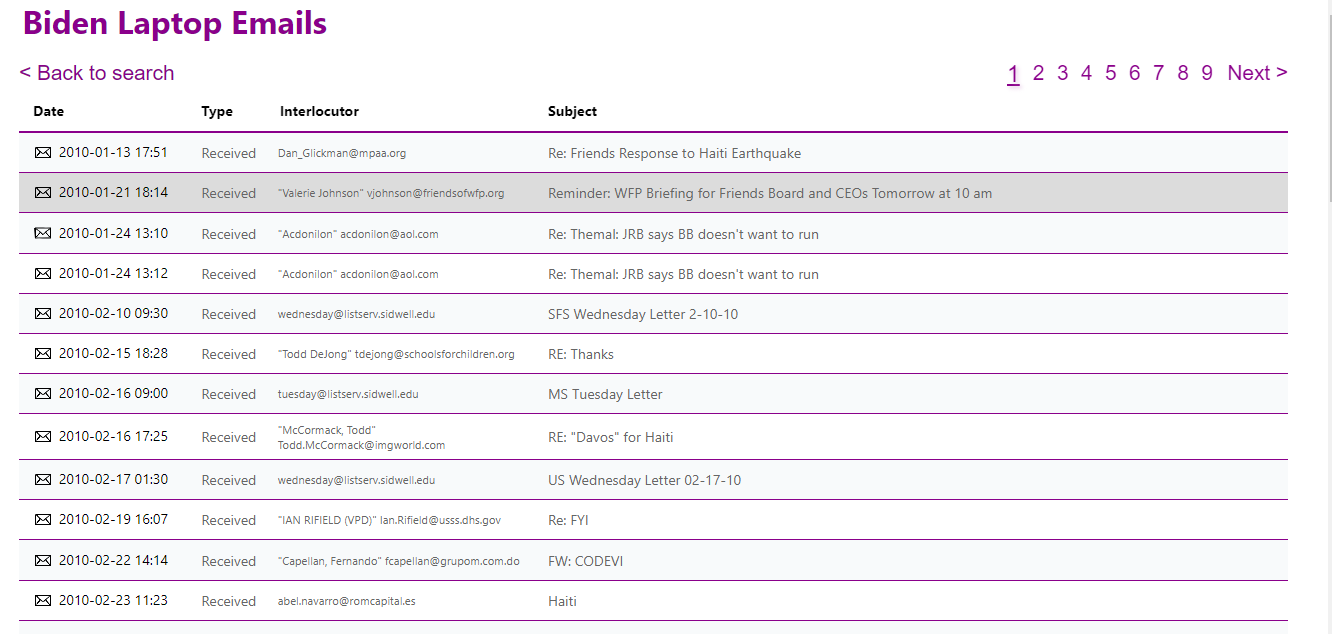The width and height of the screenshot is (1332, 634).
Task: Go to results page 9
Action: [1207, 73]
